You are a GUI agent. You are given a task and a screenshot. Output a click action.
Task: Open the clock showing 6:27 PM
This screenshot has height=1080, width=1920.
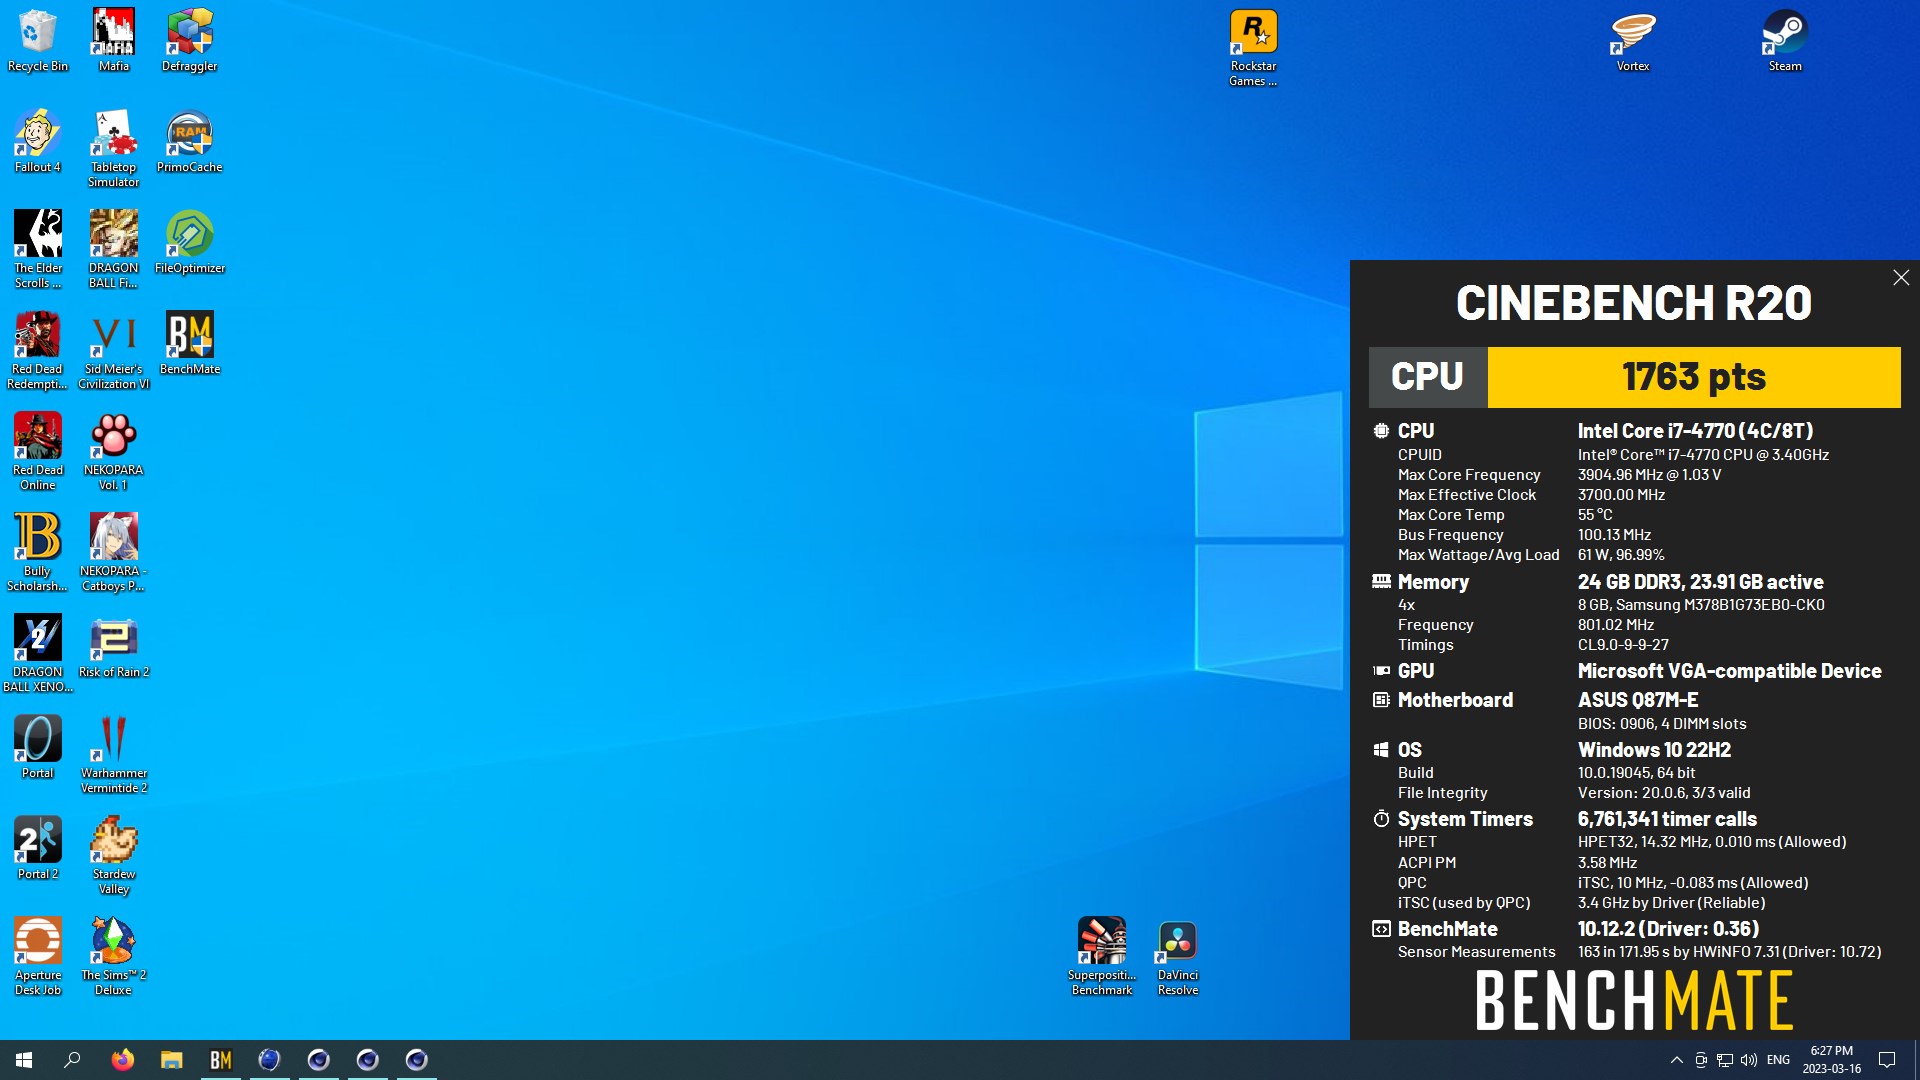pyautogui.click(x=1831, y=1060)
